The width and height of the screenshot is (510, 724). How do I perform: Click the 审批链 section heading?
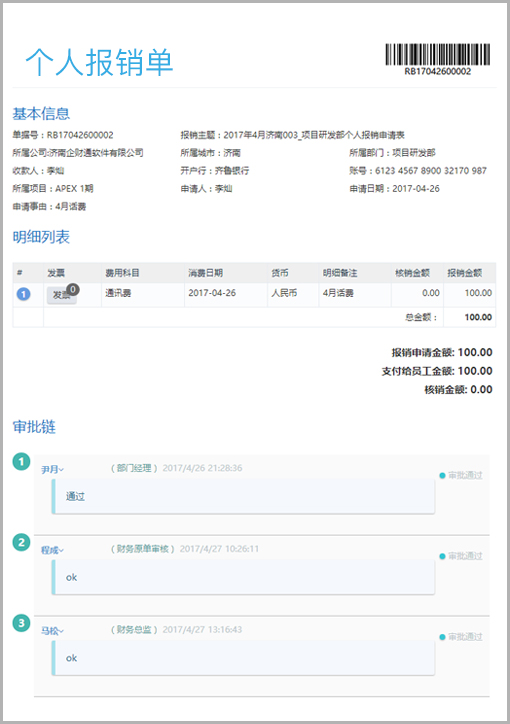point(34,427)
